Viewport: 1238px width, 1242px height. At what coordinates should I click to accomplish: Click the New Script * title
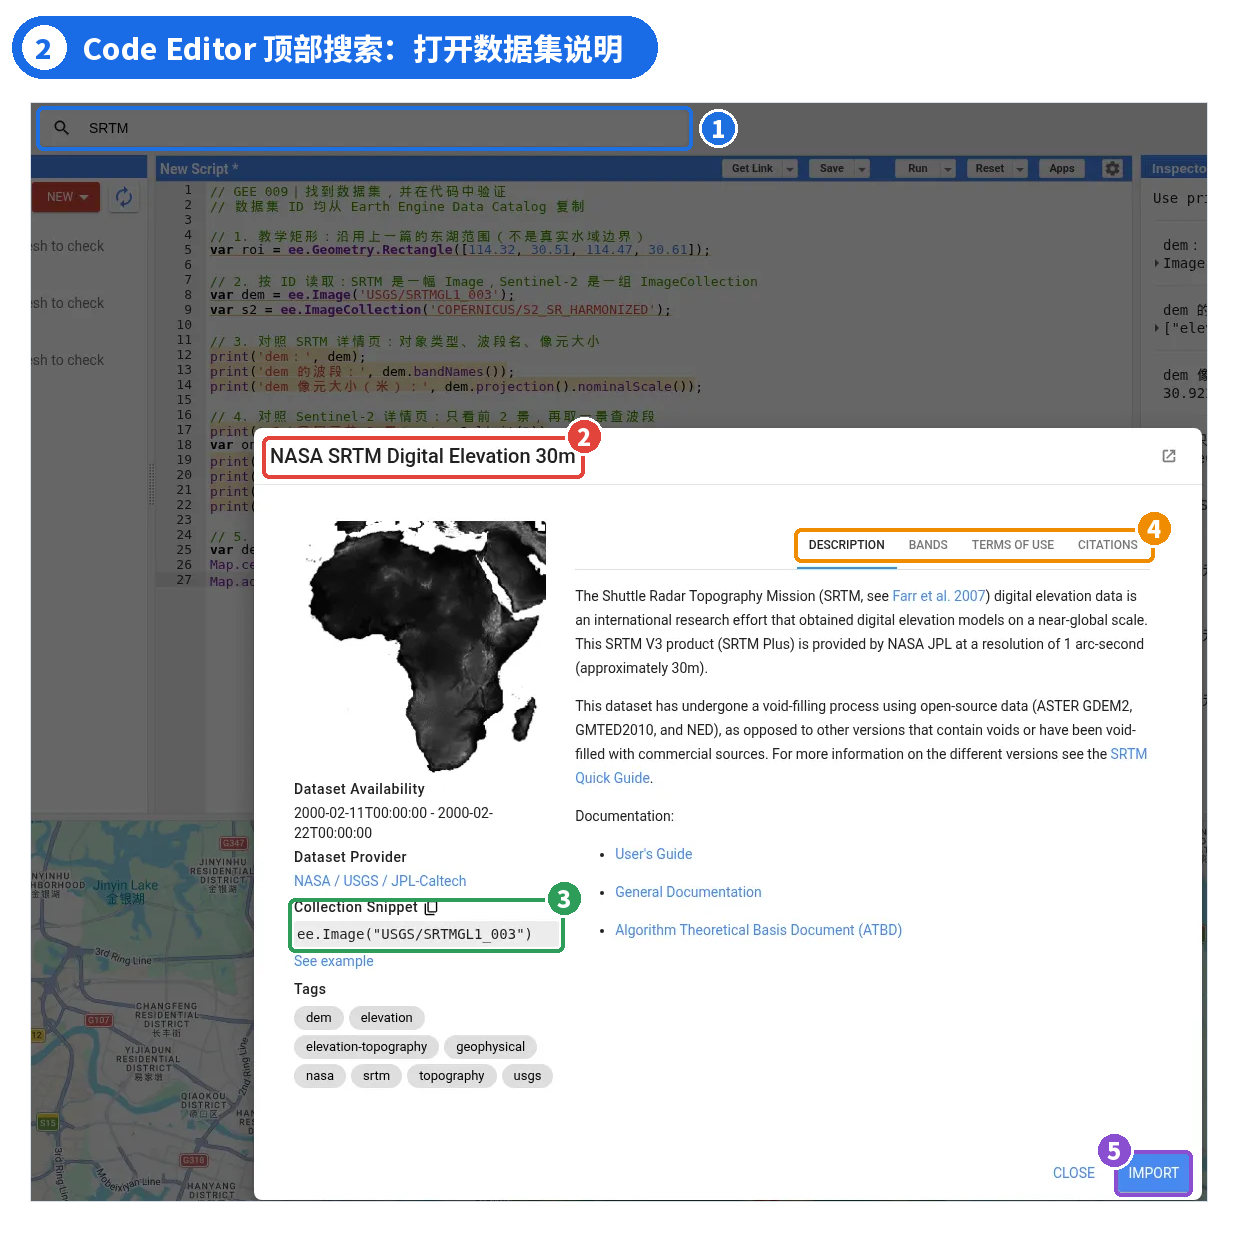(199, 169)
